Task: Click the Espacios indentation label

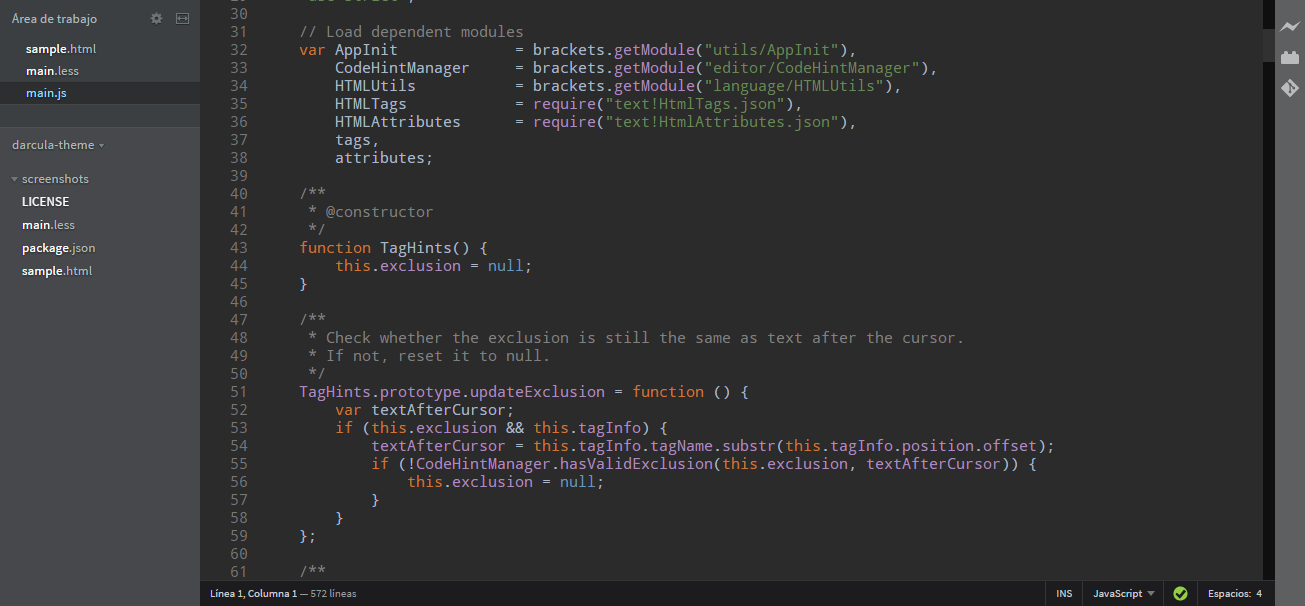Action: coord(1228,593)
